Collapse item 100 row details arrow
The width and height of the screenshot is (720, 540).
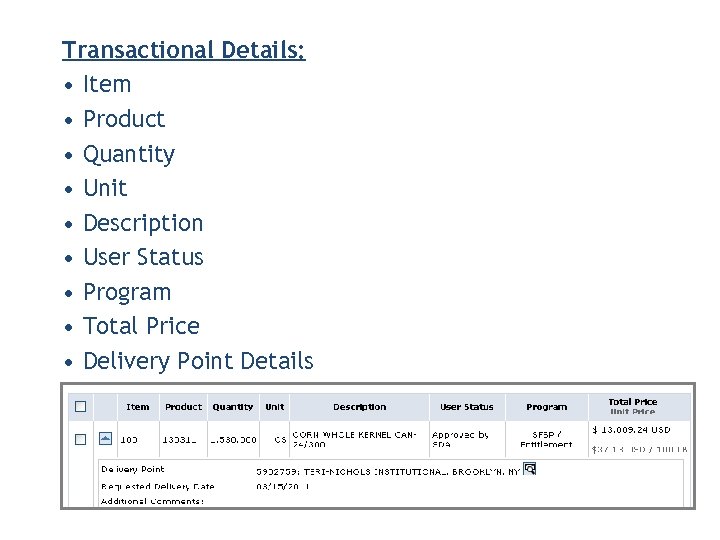[105, 439]
